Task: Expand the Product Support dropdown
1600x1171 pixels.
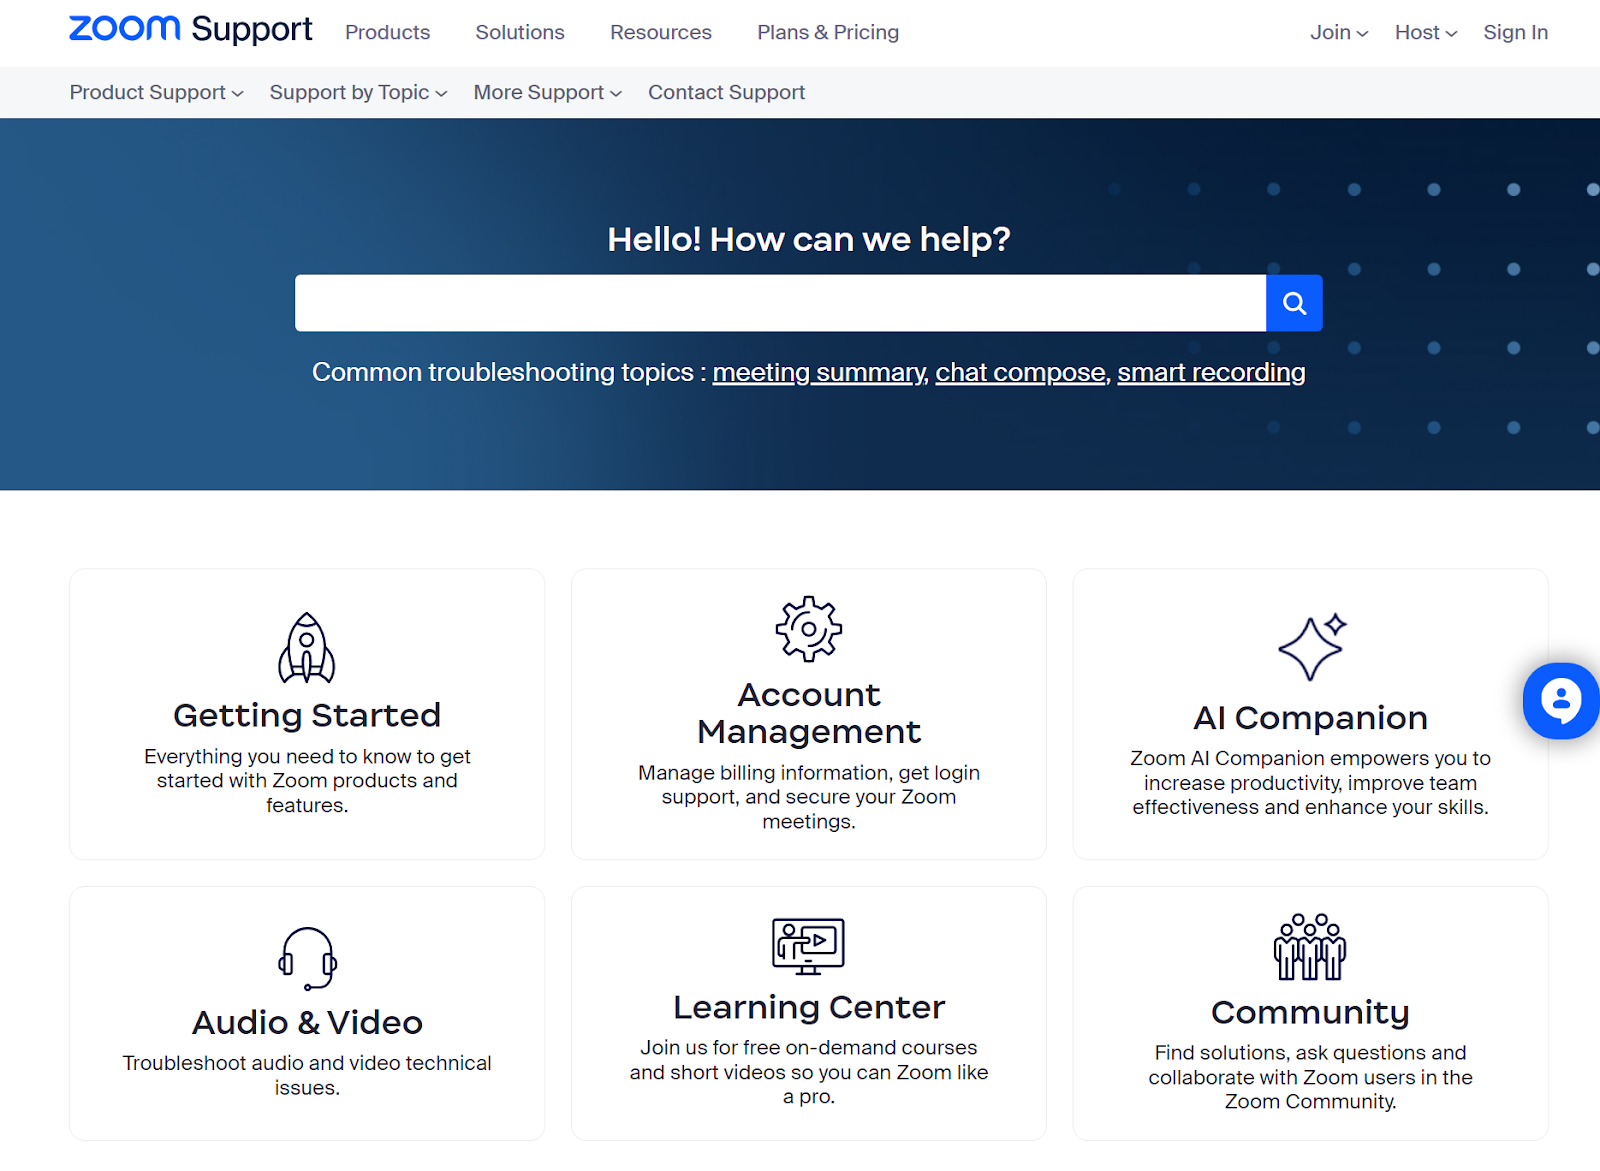Action: (157, 92)
